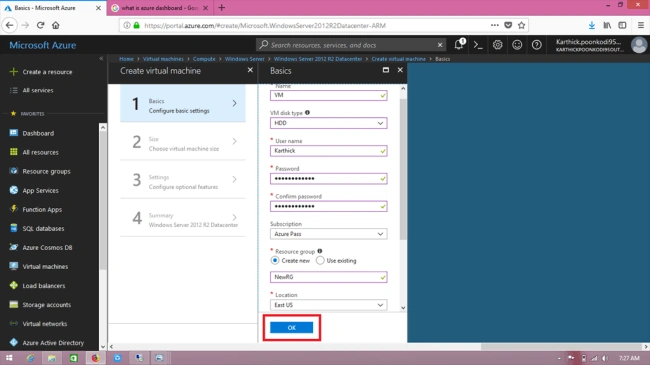Open the portal settings gear
The height and width of the screenshot is (365, 650).
497,45
